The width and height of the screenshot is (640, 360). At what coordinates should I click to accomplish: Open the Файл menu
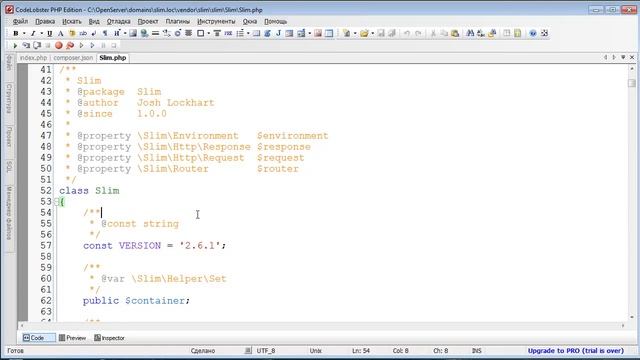(20, 21)
